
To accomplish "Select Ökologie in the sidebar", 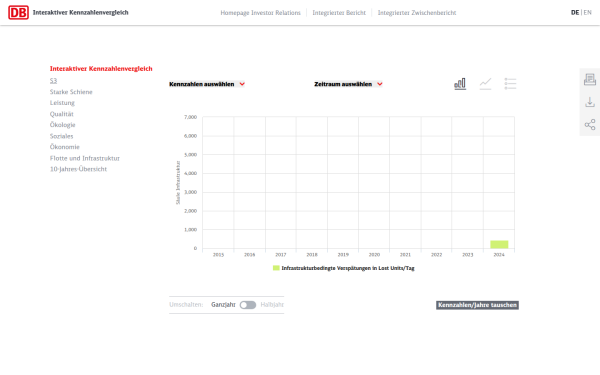I will click(x=62, y=125).
